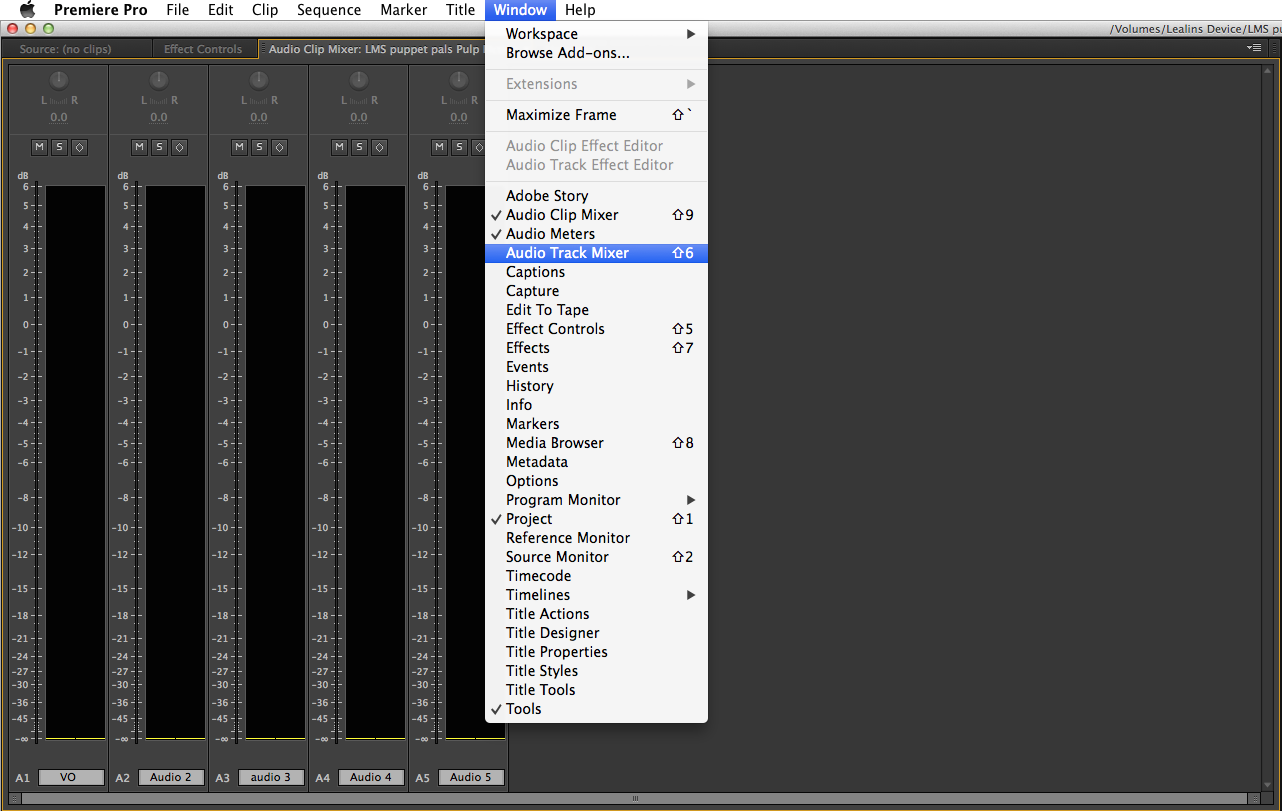This screenshot has height=811, width=1282.
Task: Open Effects panel from menu
Action: 596,348
